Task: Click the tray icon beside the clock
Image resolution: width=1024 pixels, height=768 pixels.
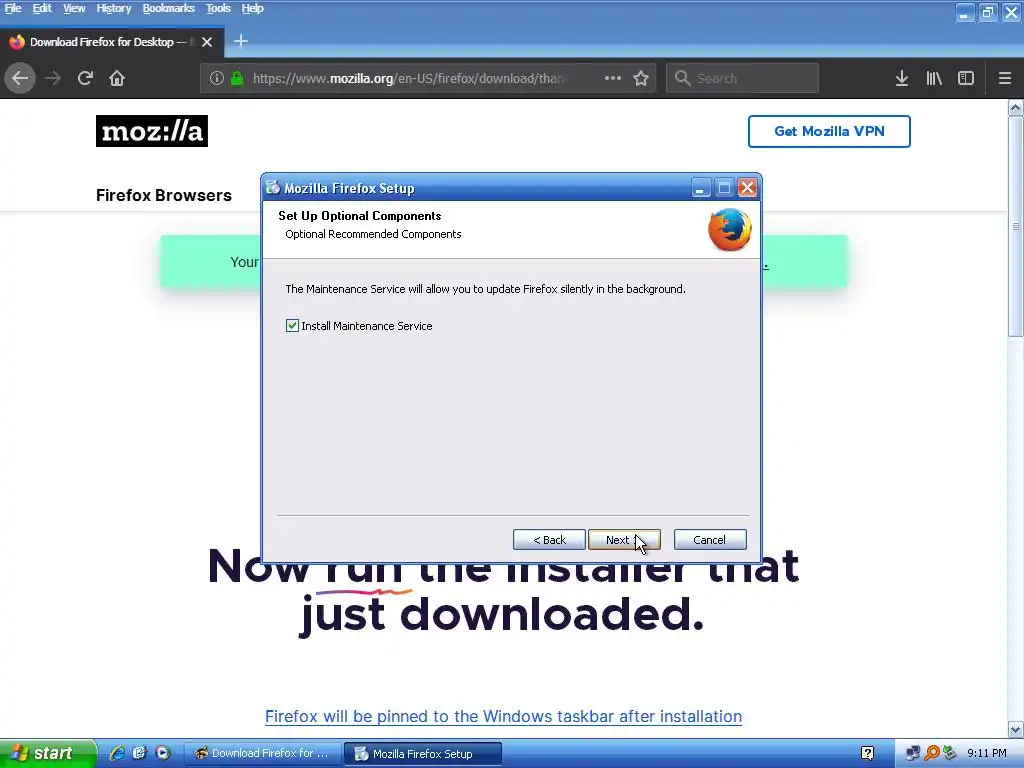Action: tap(950, 754)
